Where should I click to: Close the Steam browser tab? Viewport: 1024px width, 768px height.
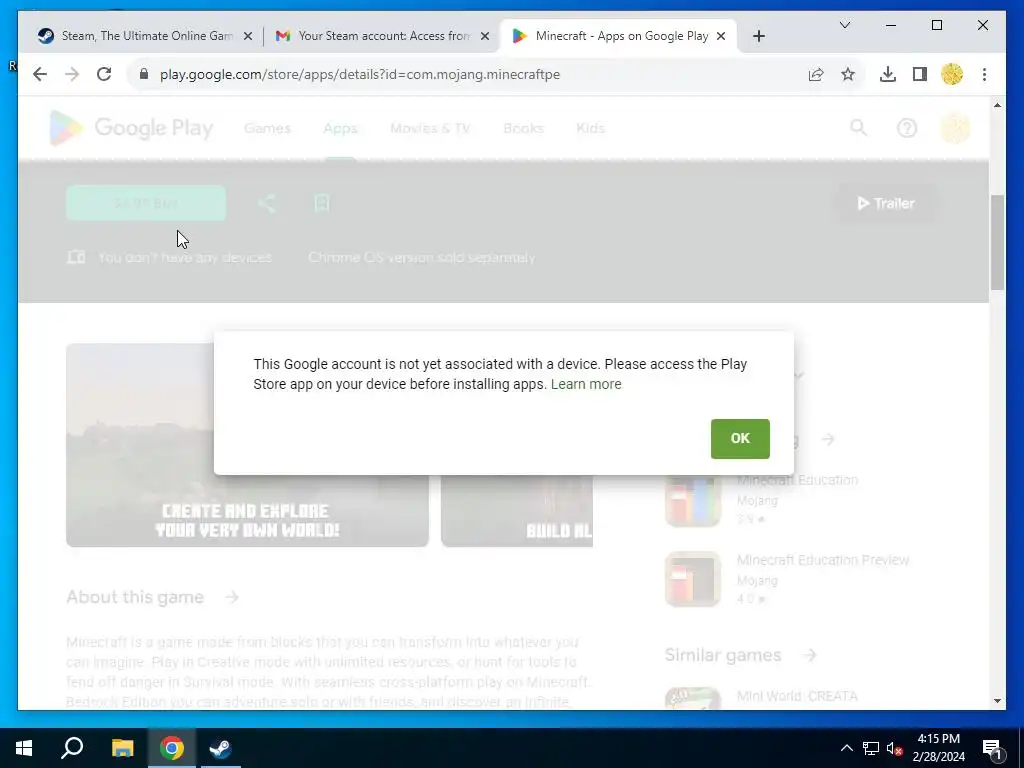(x=248, y=37)
